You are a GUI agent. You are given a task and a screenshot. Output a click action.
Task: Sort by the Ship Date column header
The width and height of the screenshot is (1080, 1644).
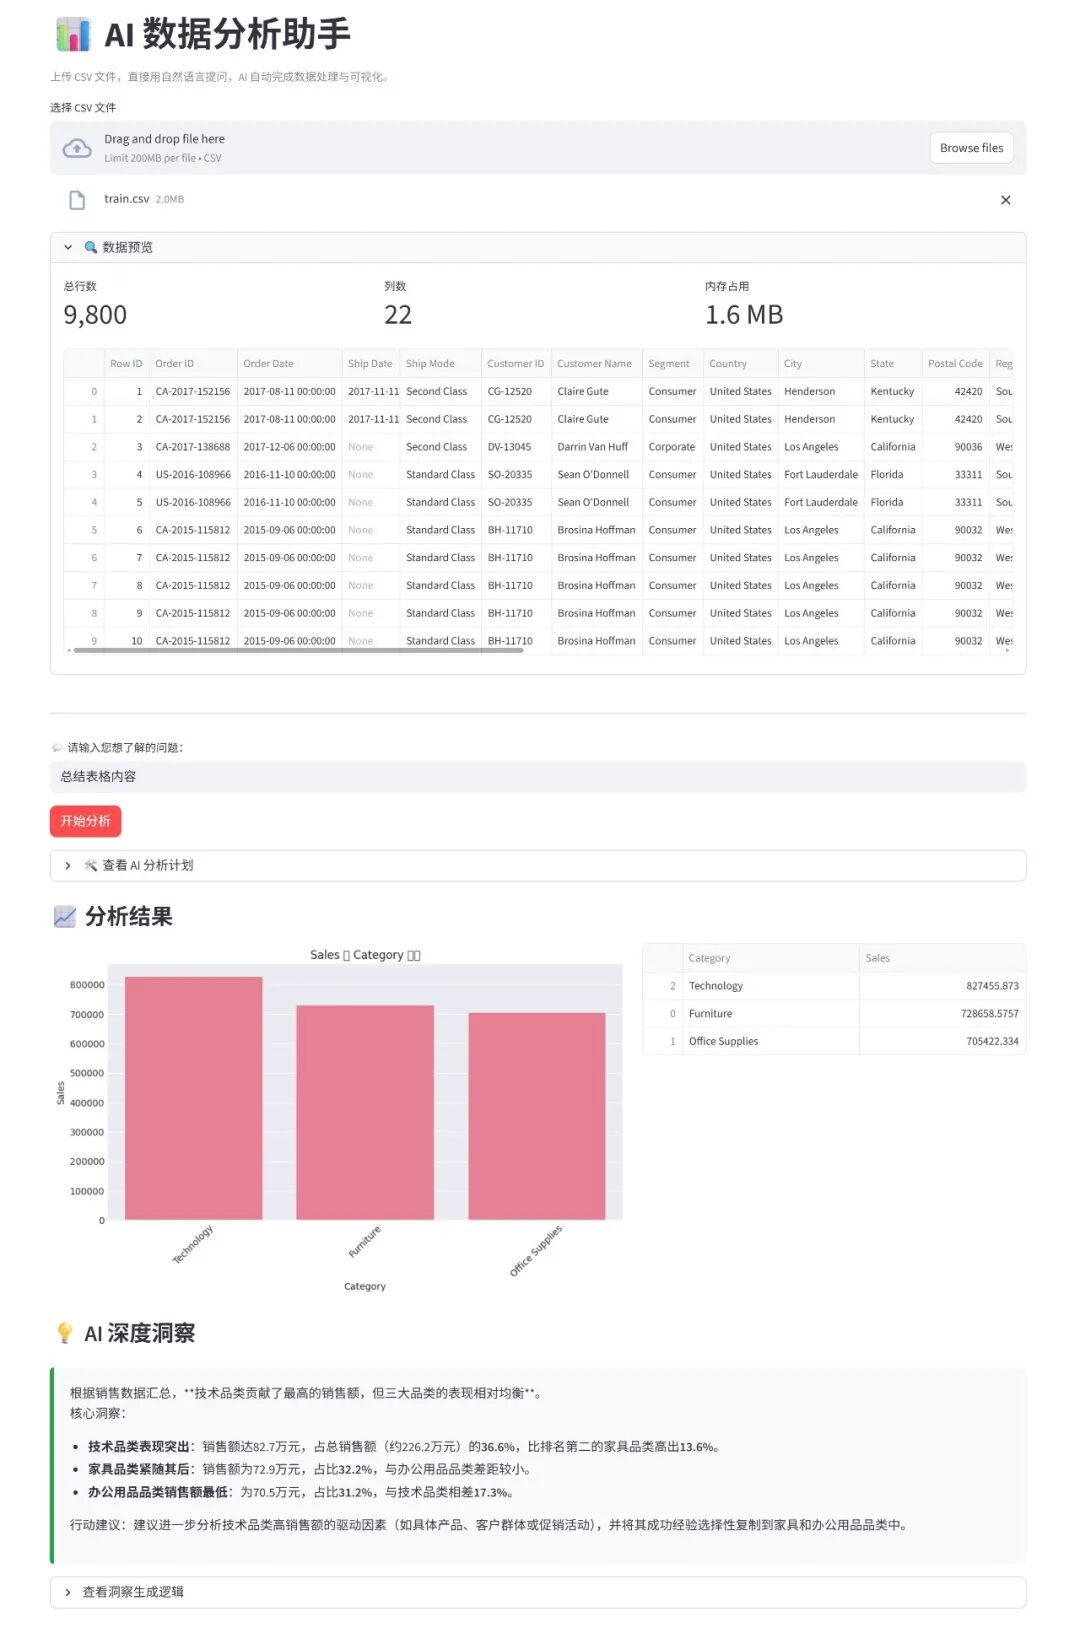click(x=370, y=364)
